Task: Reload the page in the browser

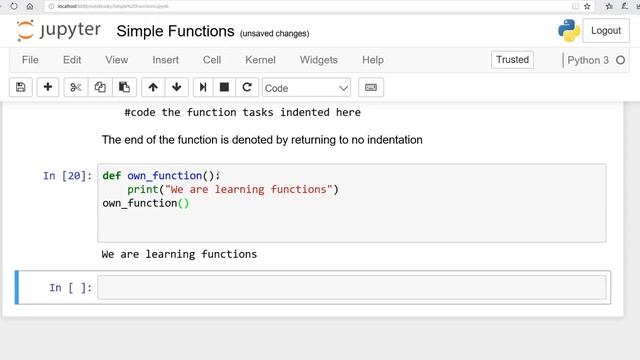Action: (14, 6)
